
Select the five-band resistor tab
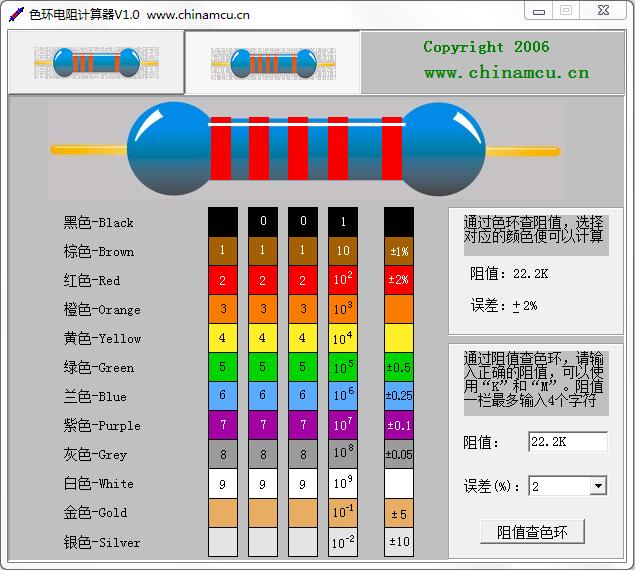click(272, 62)
